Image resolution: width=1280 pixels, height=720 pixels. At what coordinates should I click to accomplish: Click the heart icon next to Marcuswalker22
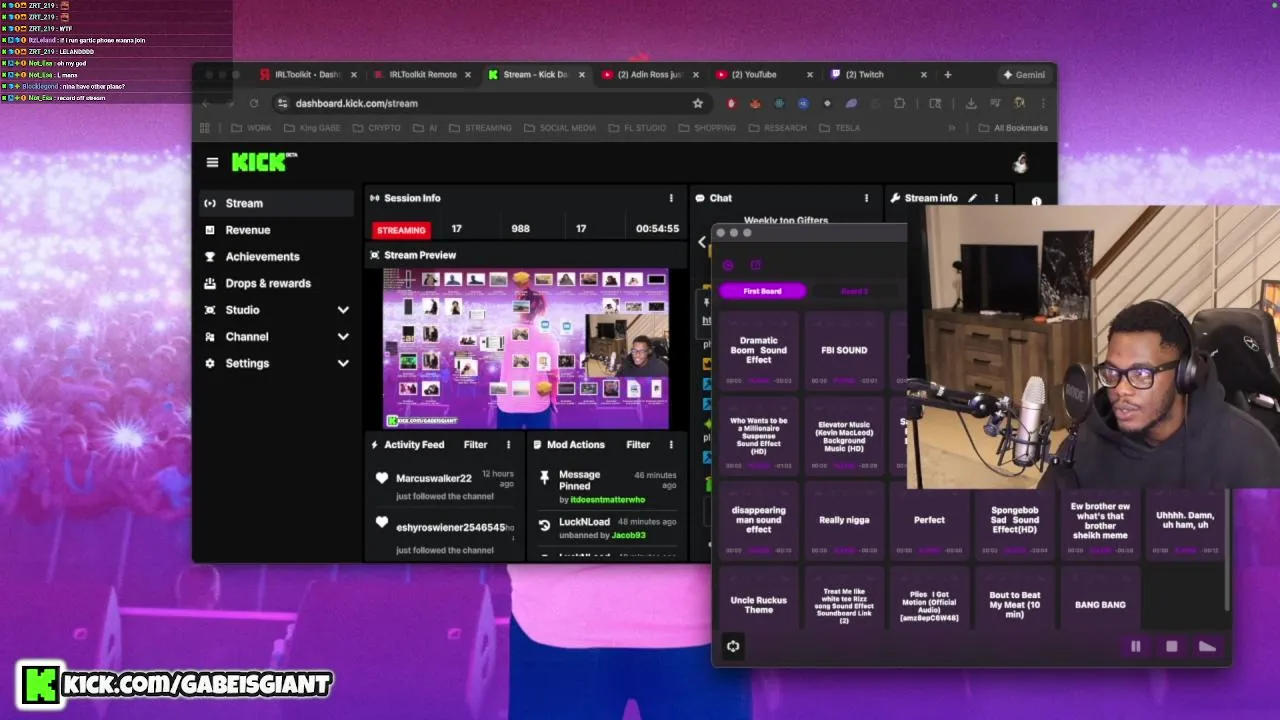pos(381,478)
